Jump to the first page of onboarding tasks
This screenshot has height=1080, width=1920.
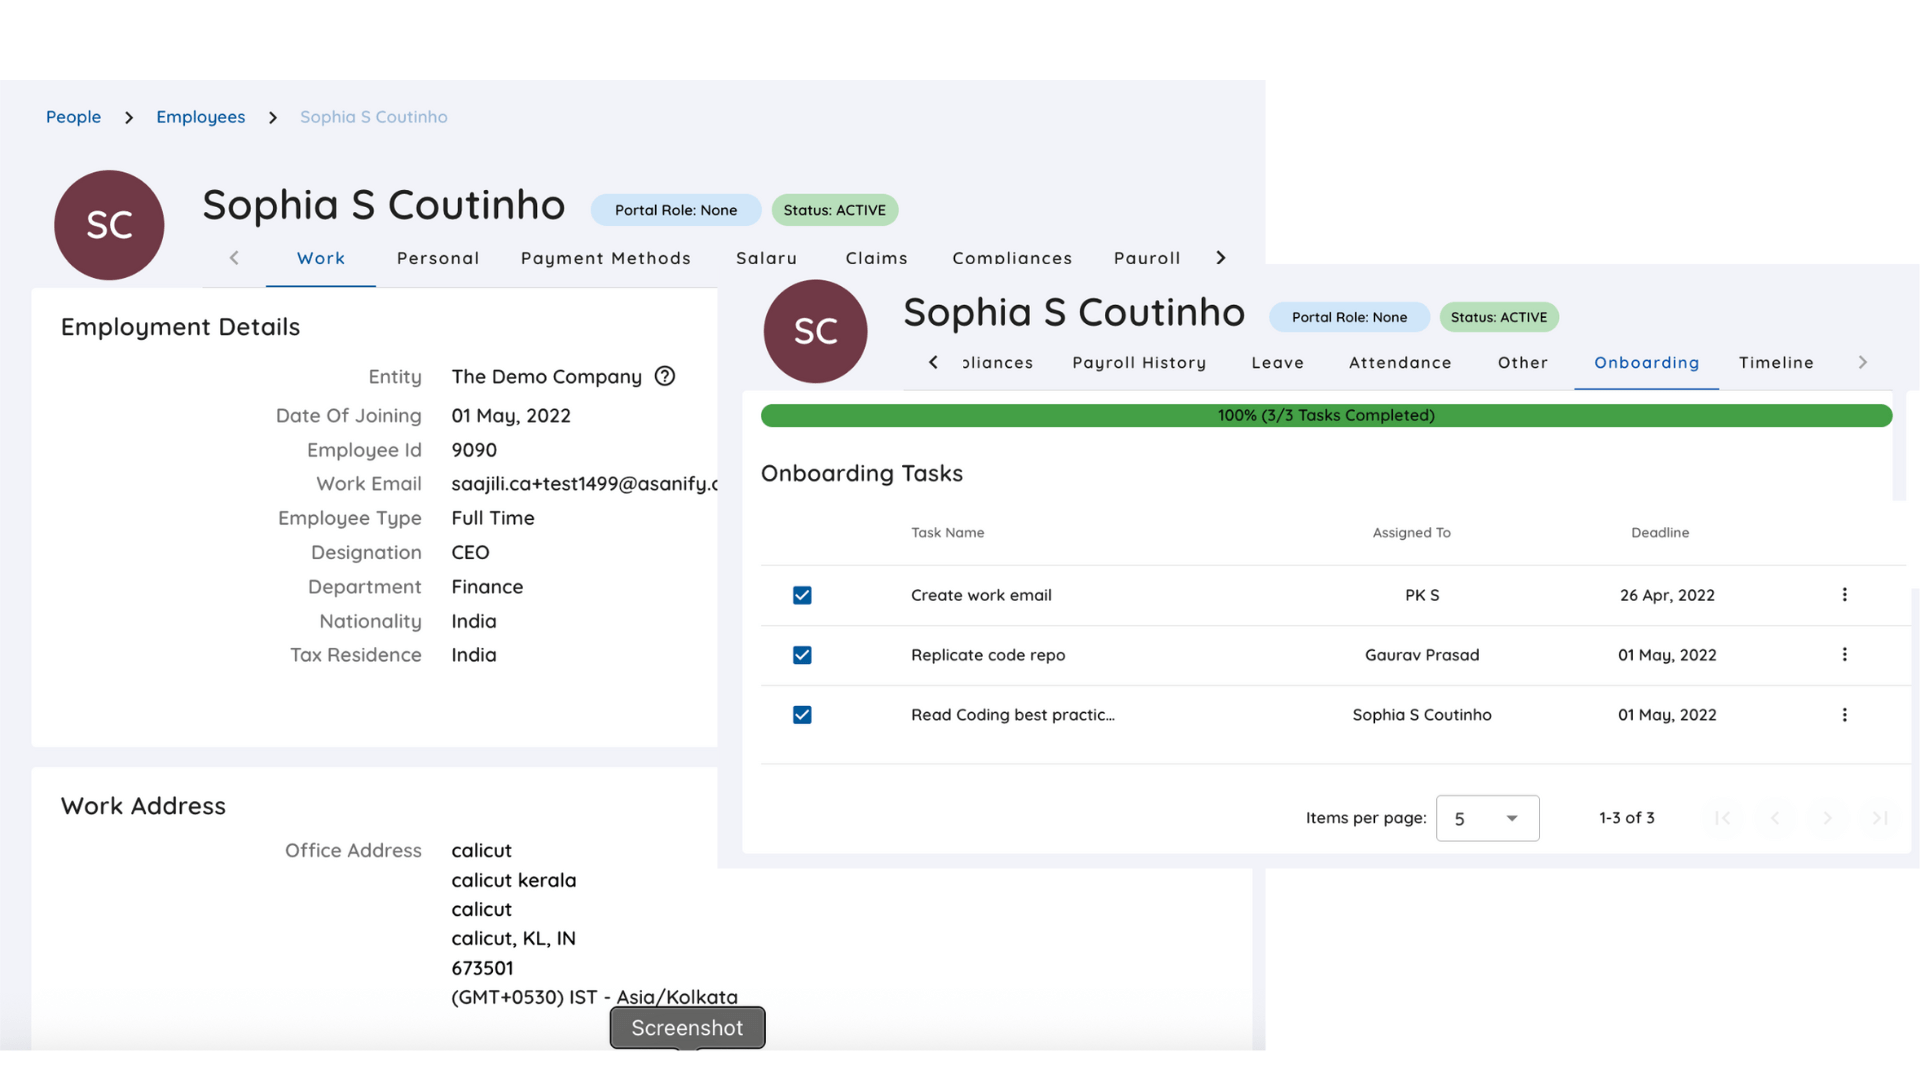(x=1722, y=817)
